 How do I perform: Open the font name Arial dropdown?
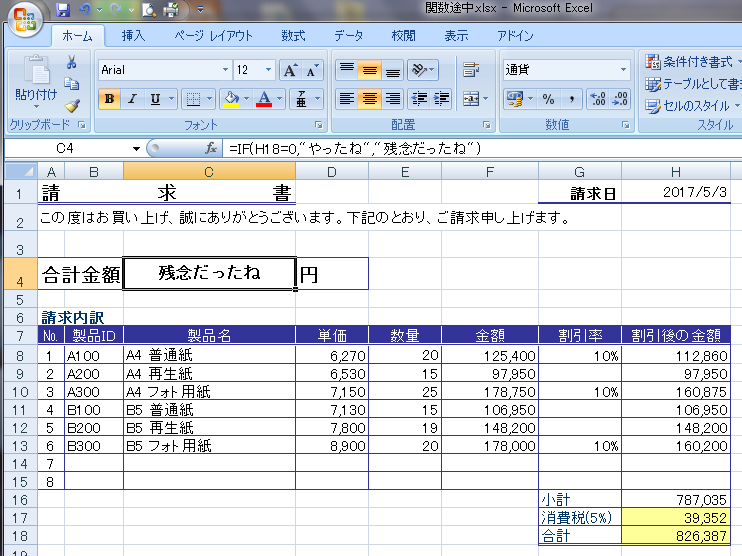coord(225,71)
